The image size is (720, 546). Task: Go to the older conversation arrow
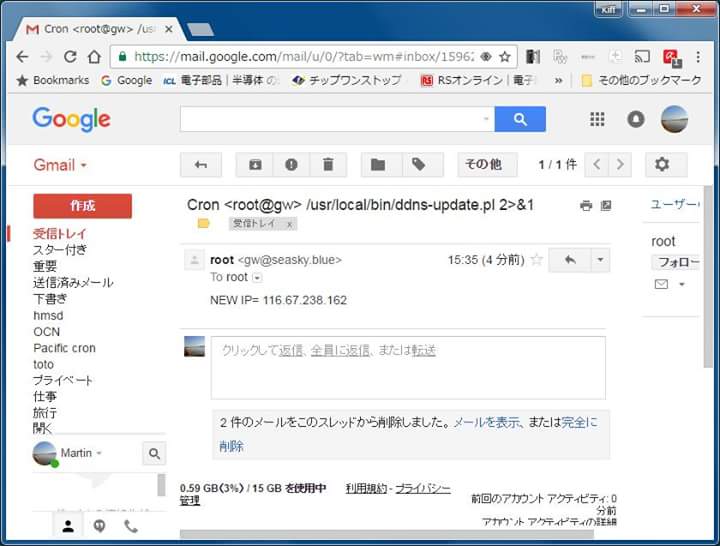pyautogui.click(x=620, y=164)
